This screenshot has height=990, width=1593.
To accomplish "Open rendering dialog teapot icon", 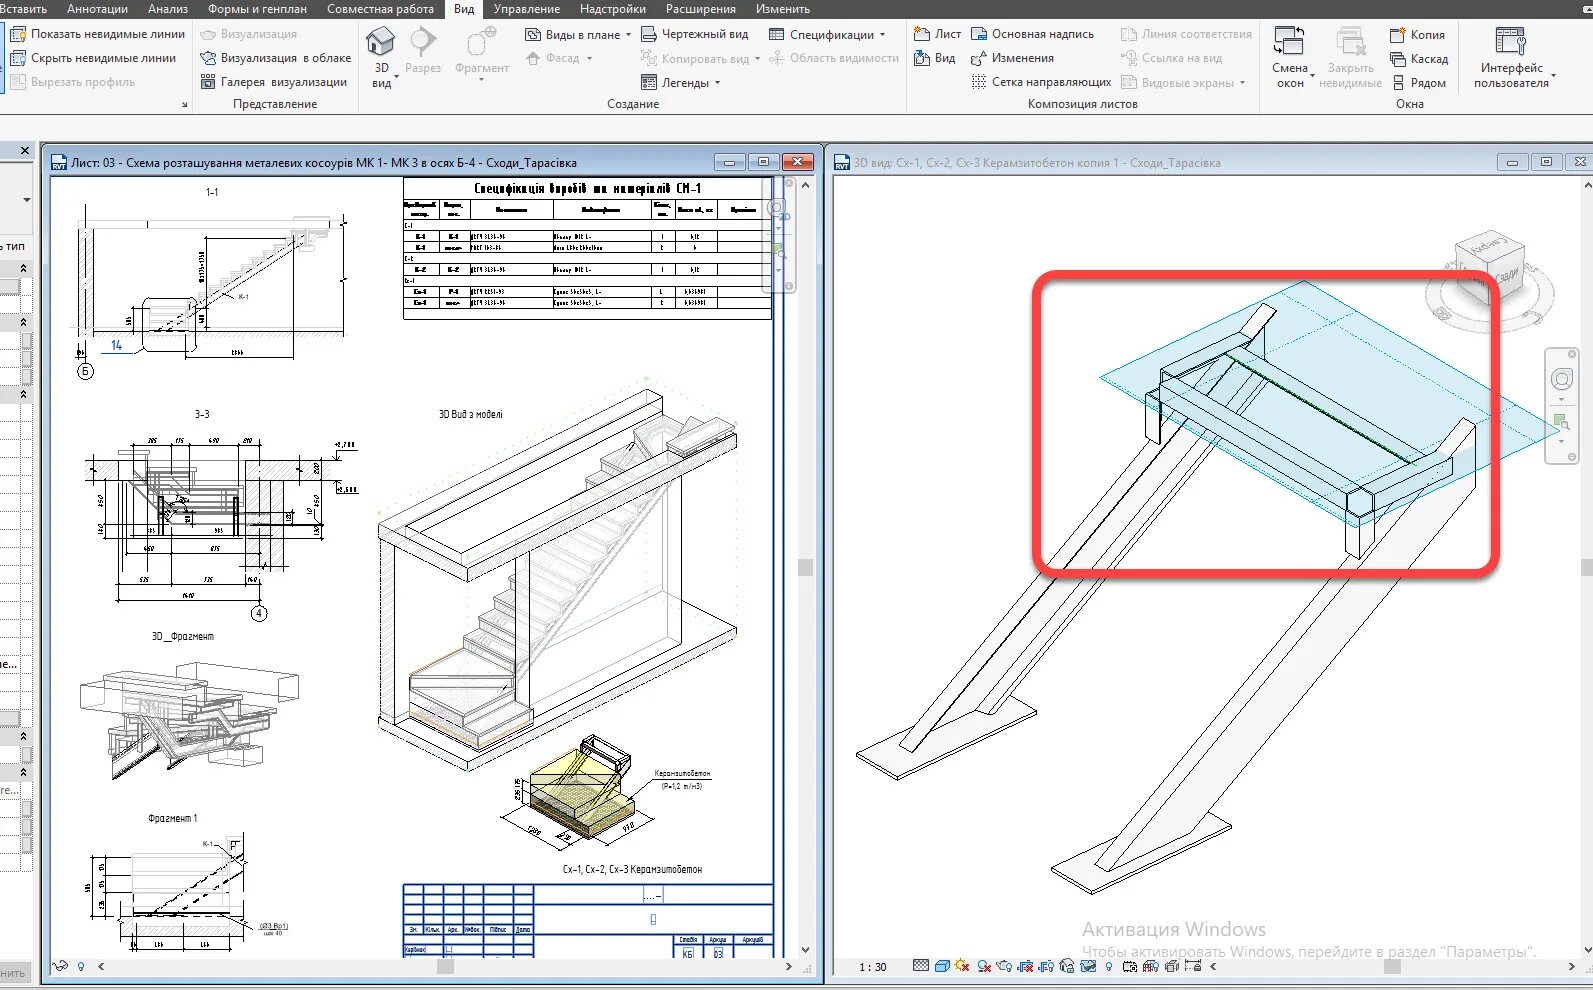I will point(1004,966).
